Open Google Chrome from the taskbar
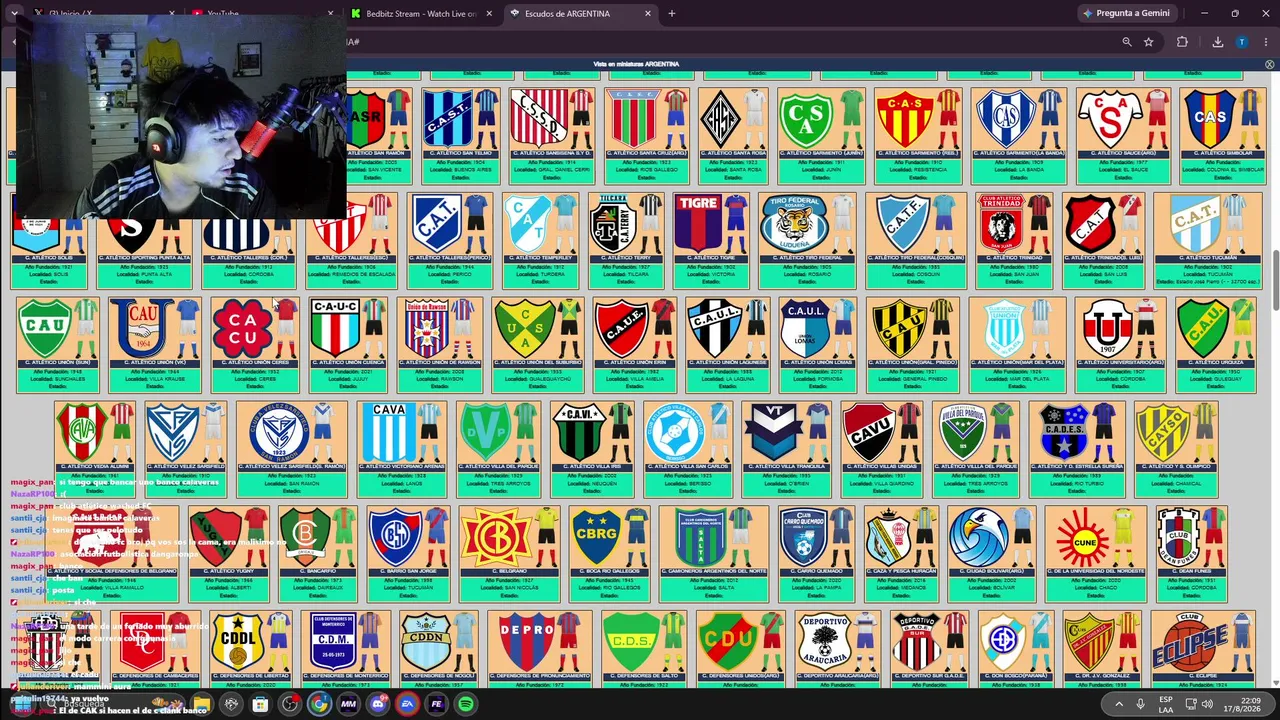This screenshot has width=1280, height=720. [318, 704]
